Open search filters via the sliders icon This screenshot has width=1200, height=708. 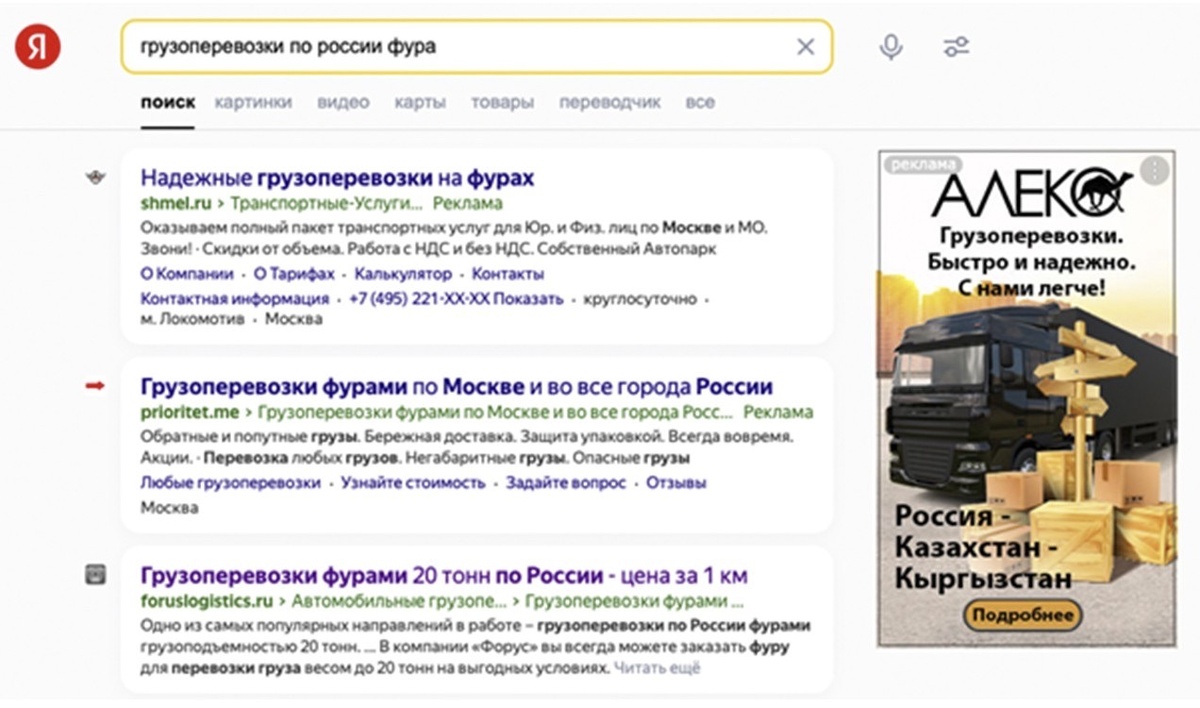pyautogui.click(x=955, y=46)
